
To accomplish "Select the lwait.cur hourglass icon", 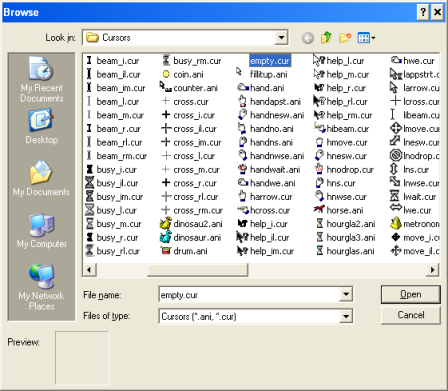I will 395,196.
